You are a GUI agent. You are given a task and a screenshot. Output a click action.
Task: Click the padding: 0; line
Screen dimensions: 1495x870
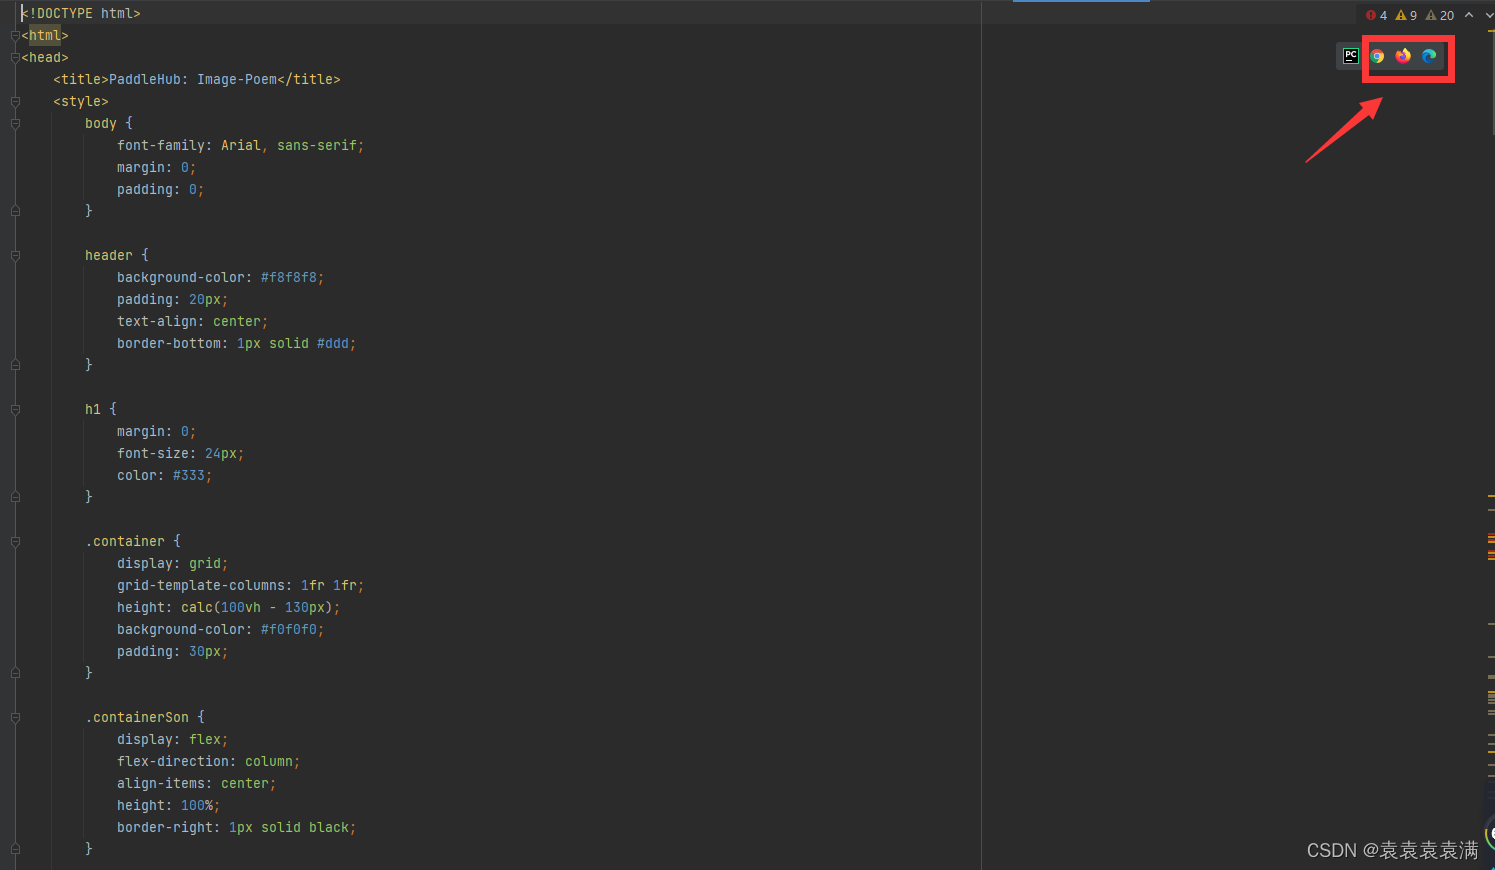click(x=160, y=190)
